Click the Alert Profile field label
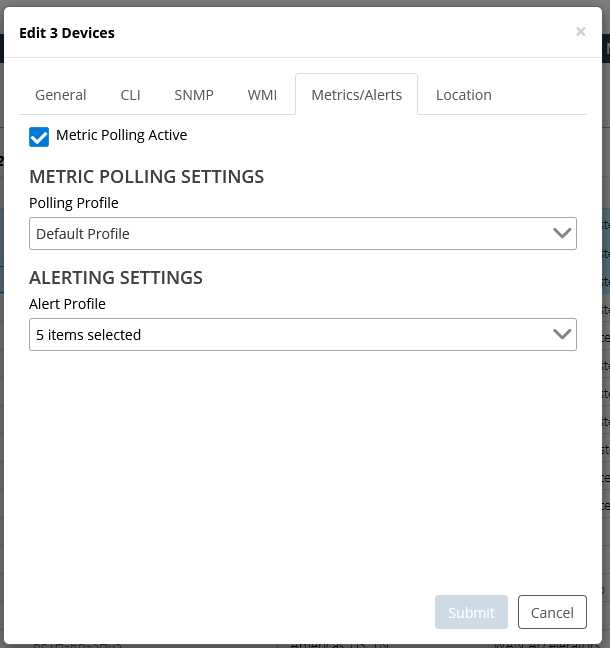Viewport: 610px width, 648px height. (67, 304)
